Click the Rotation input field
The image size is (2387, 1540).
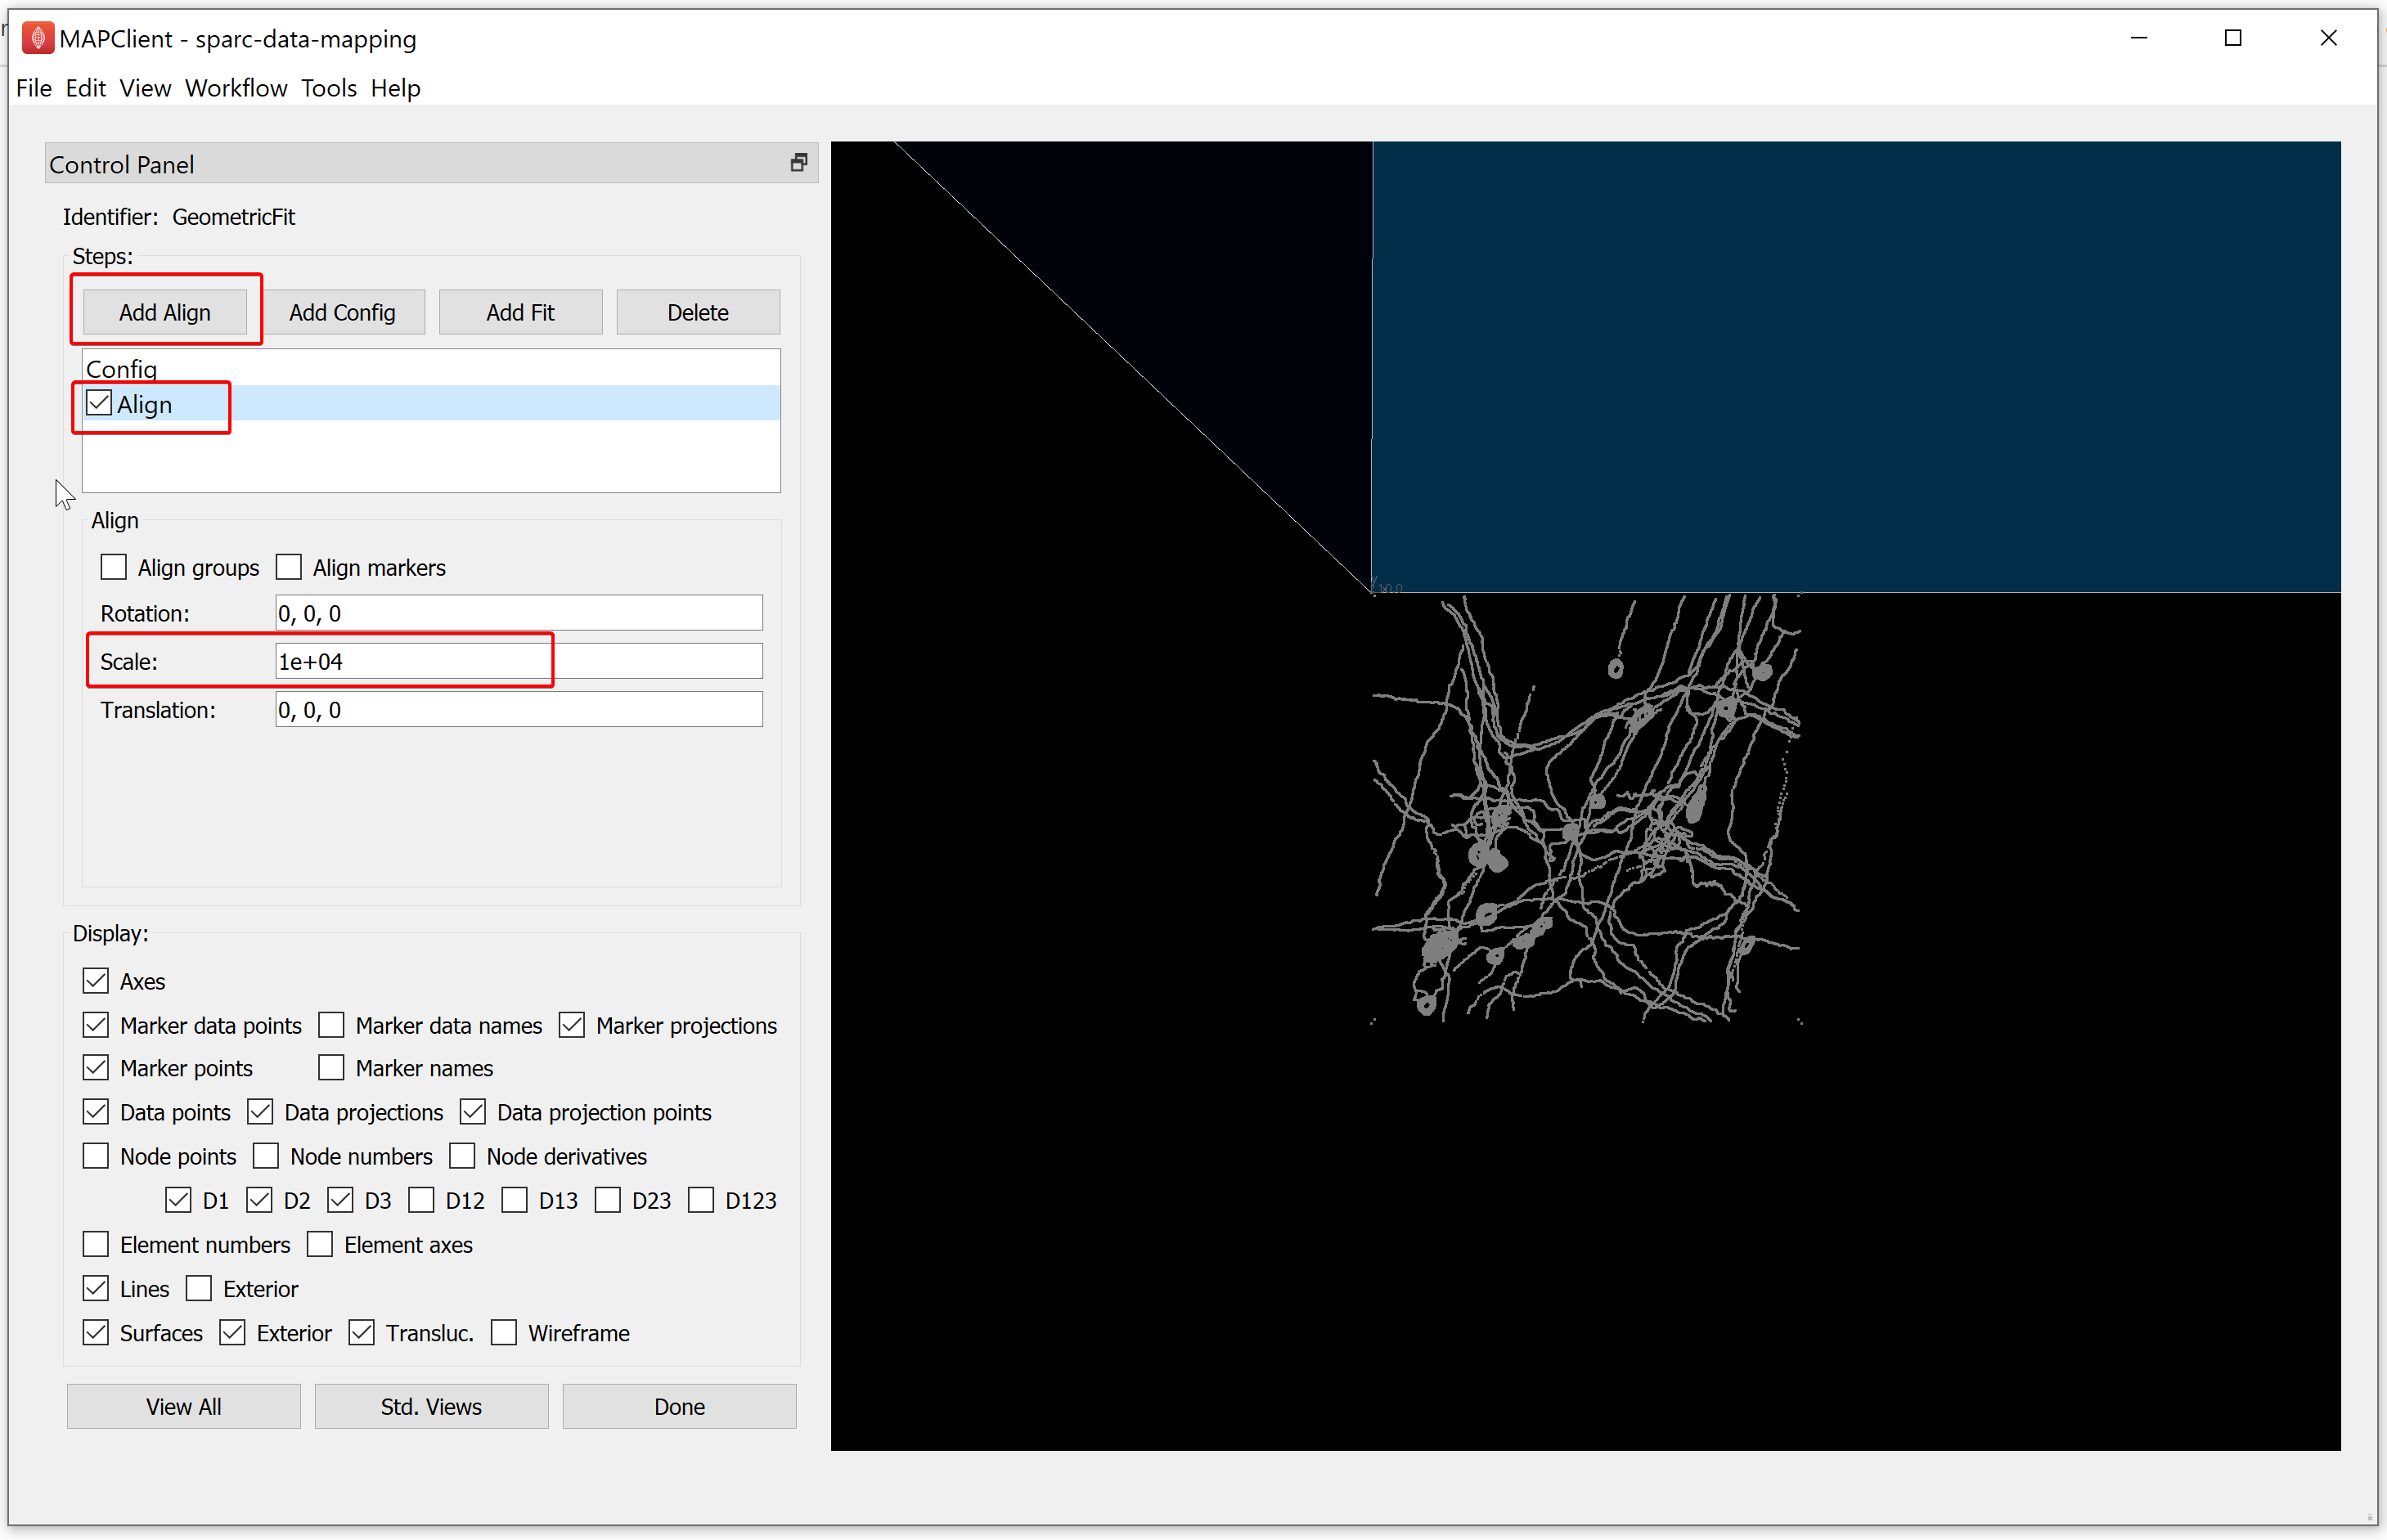[519, 613]
